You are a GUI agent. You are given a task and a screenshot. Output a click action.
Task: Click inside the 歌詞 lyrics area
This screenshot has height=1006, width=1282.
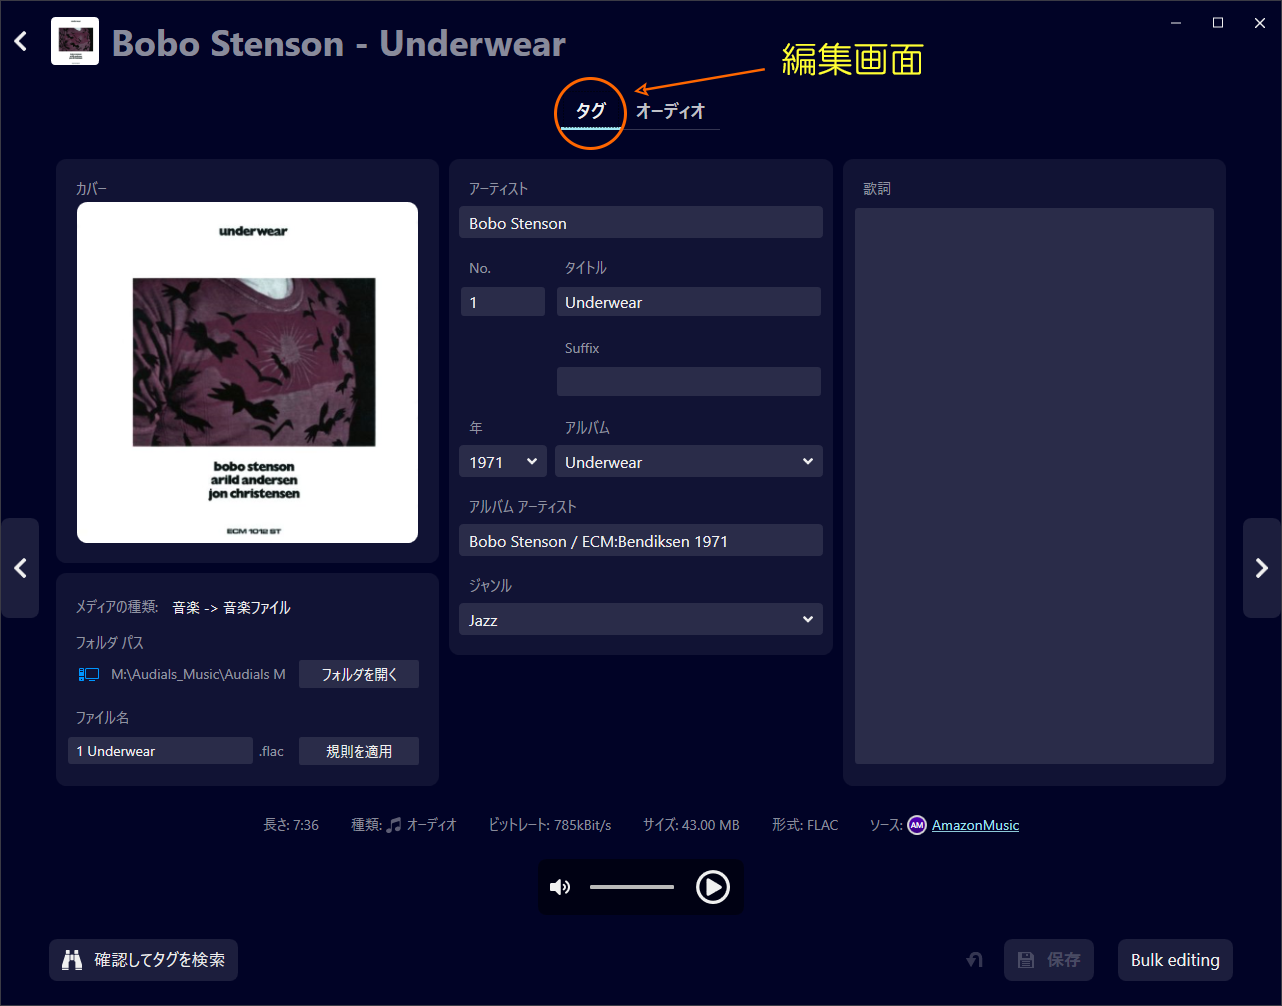[1034, 486]
